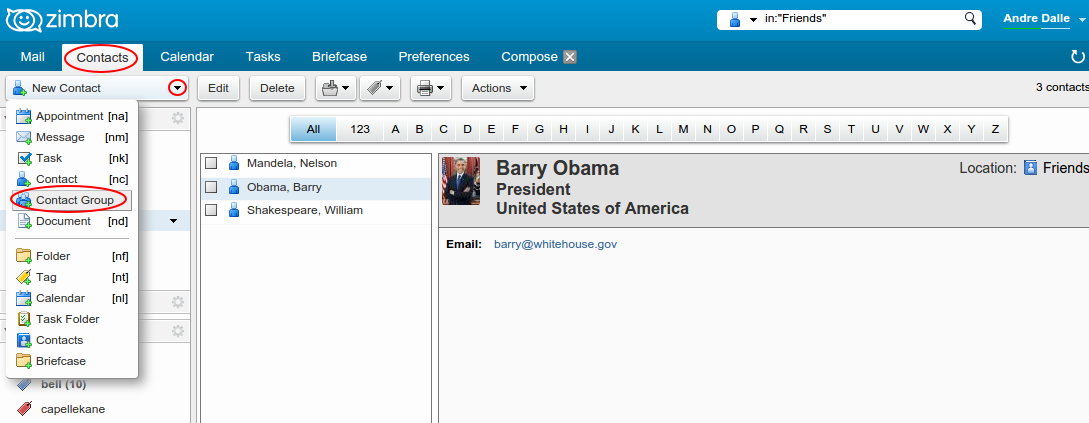Select the Mandela, Nelson contact row
This screenshot has height=423, width=1089.
(x=316, y=164)
